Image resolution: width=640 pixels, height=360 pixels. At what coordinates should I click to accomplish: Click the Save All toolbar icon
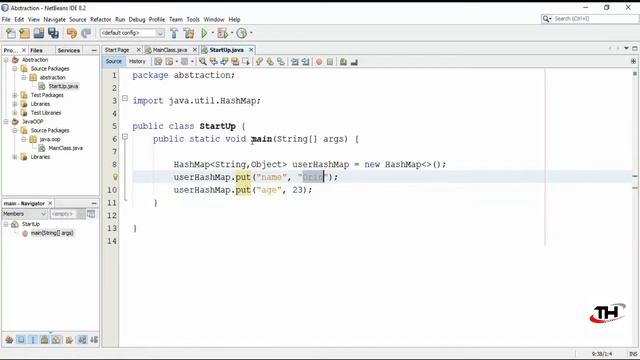click(x=53, y=33)
